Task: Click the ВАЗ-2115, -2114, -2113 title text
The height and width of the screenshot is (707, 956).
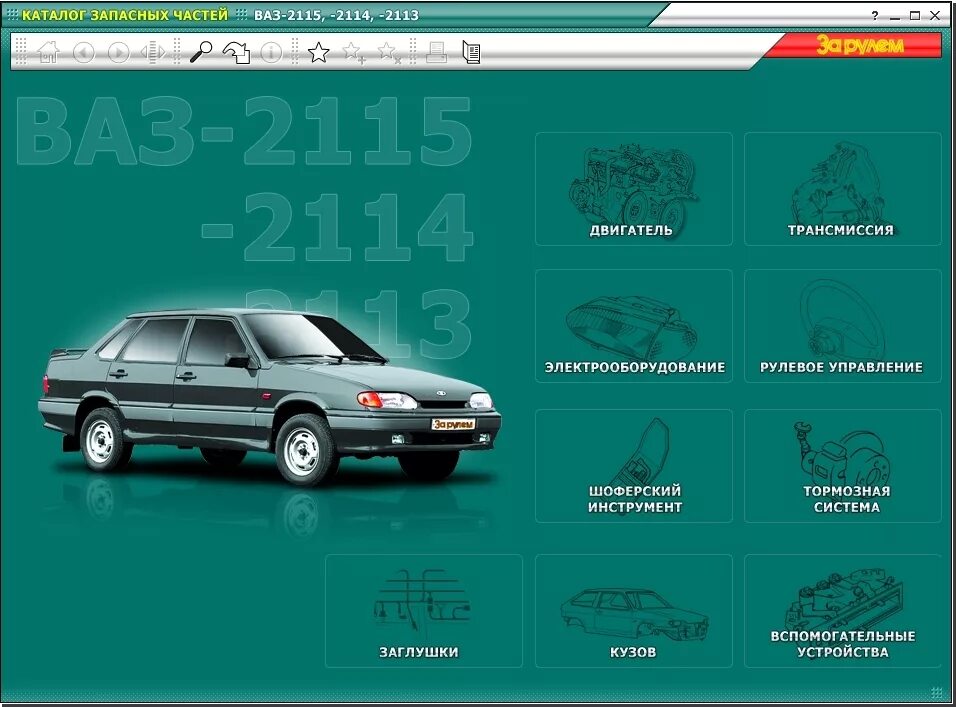Action: (x=336, y=15)
